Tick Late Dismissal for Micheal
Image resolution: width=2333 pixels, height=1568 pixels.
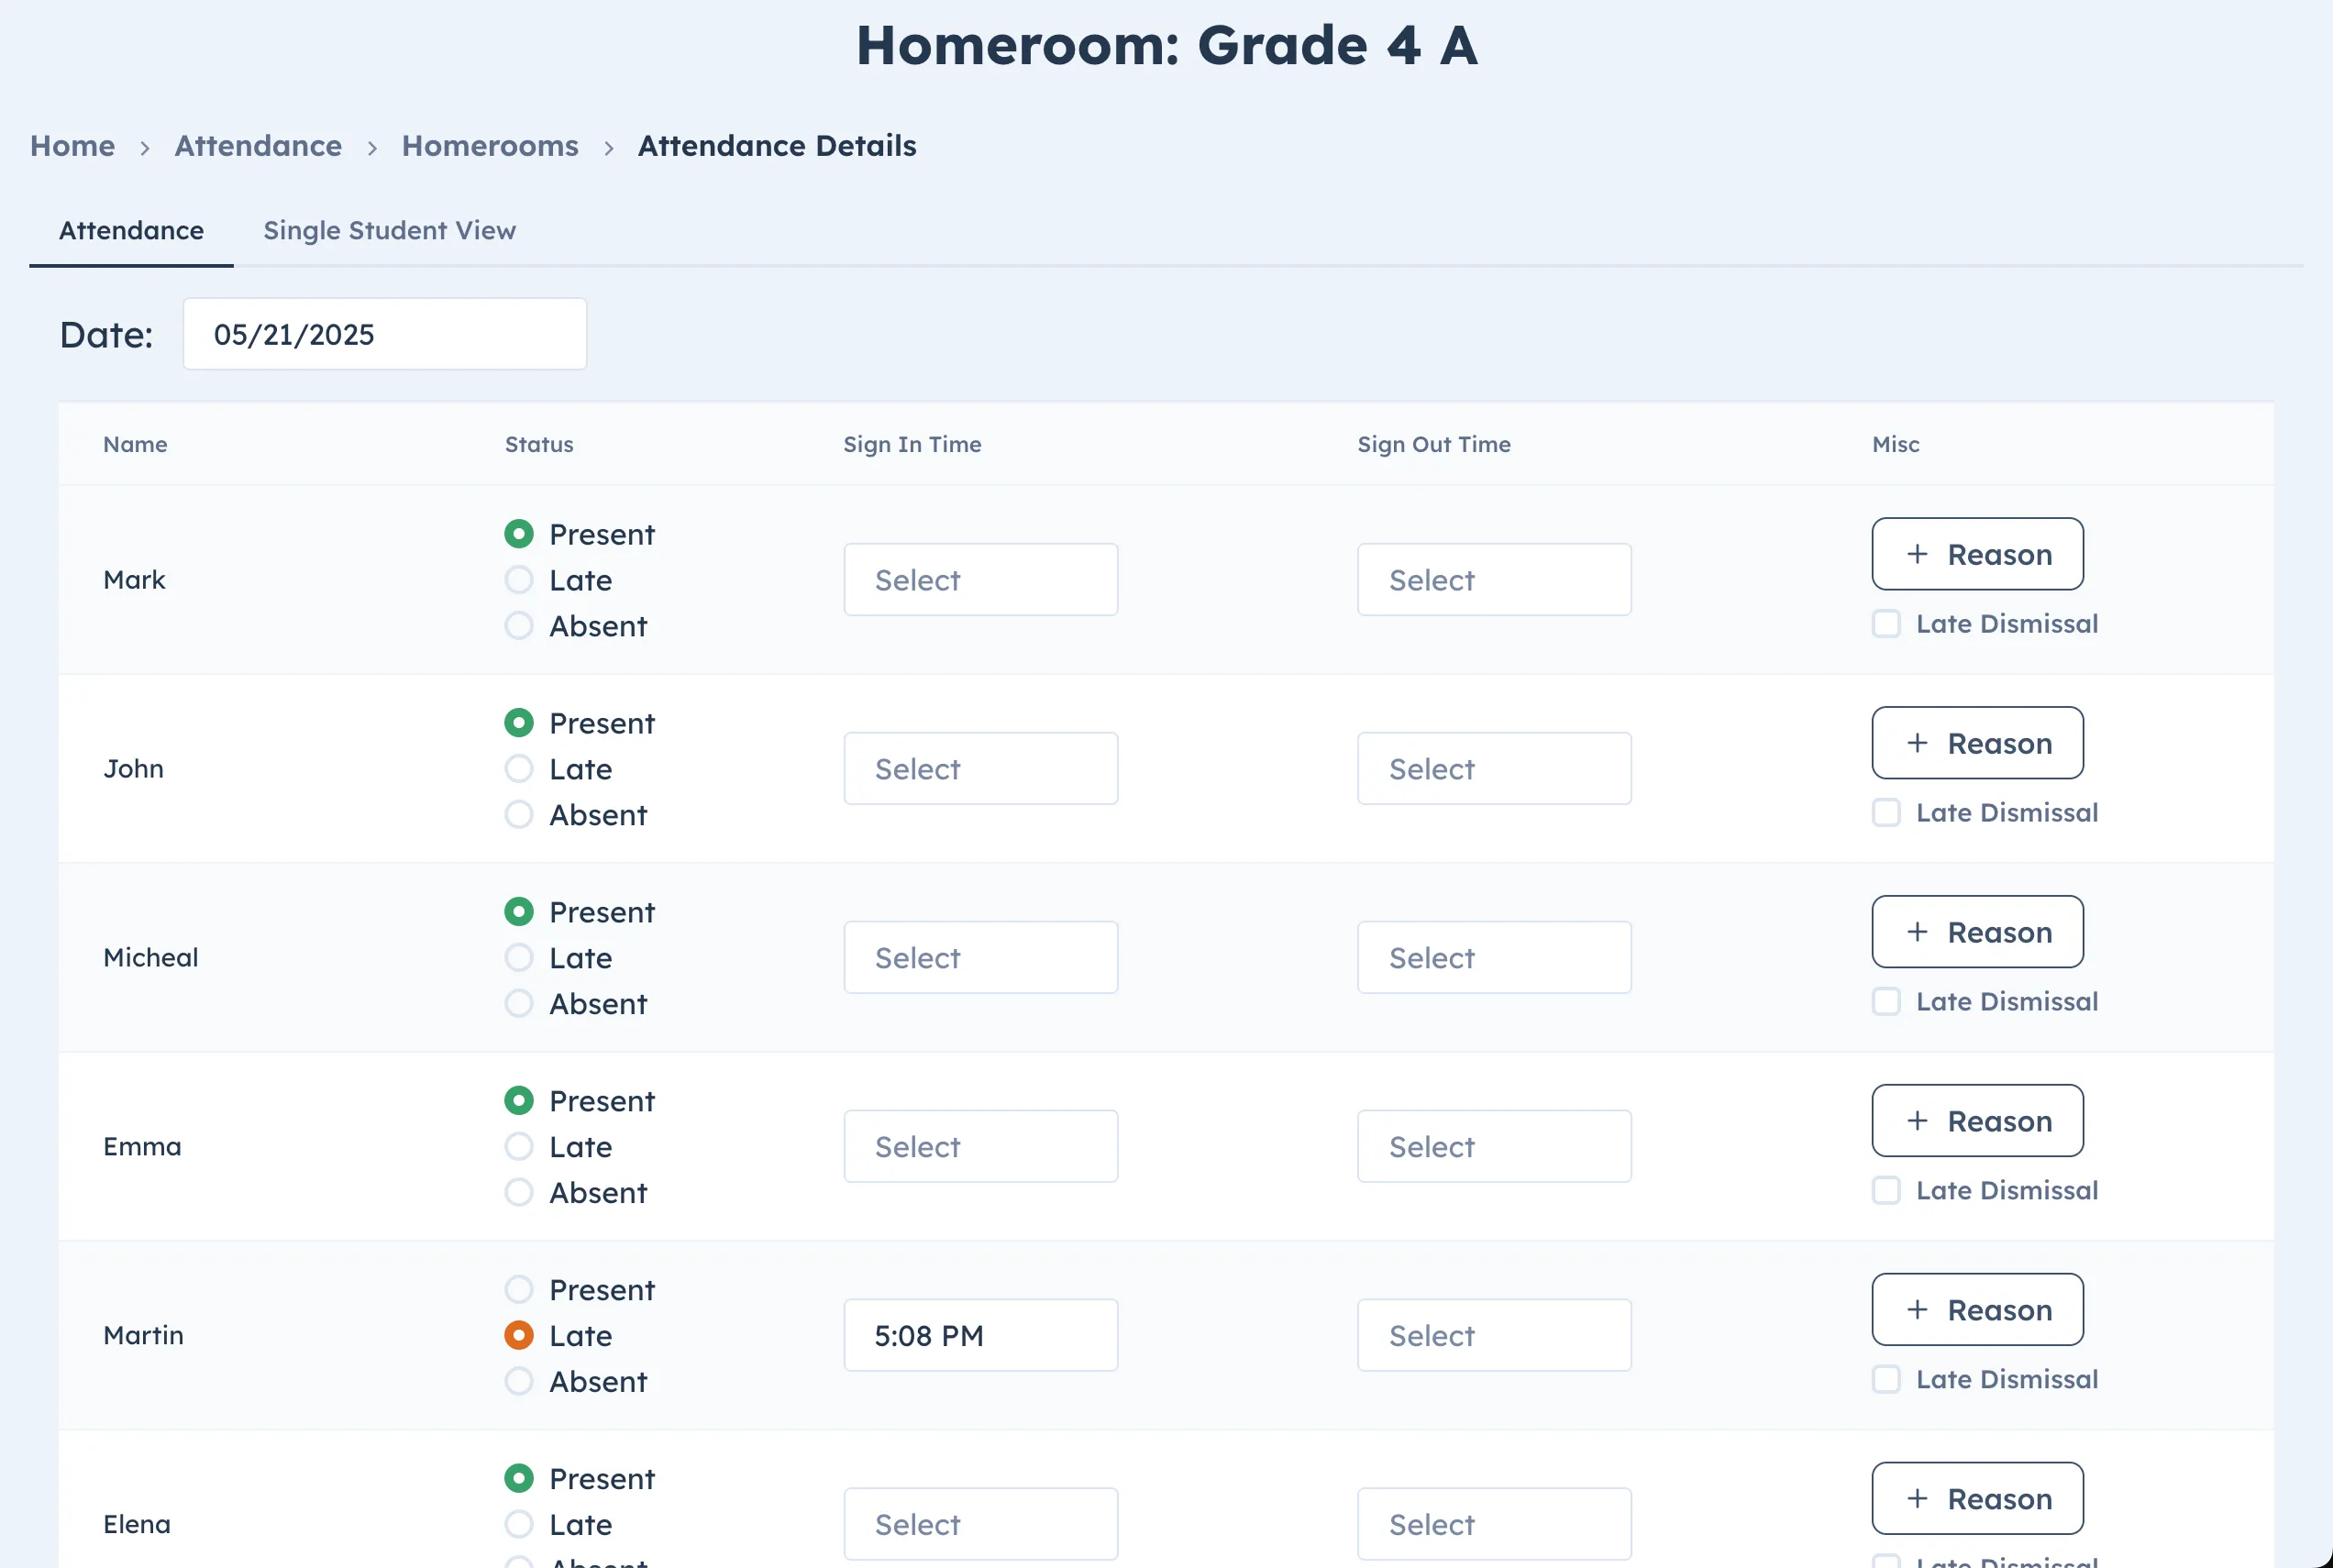[1886, 1002]
